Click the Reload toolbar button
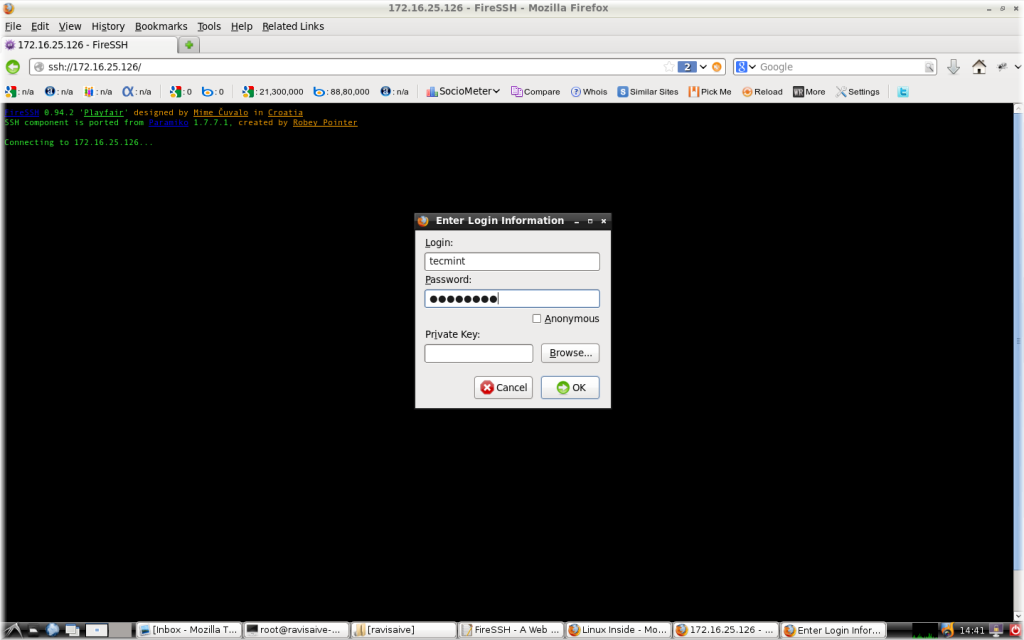 (x=762, y=91)
